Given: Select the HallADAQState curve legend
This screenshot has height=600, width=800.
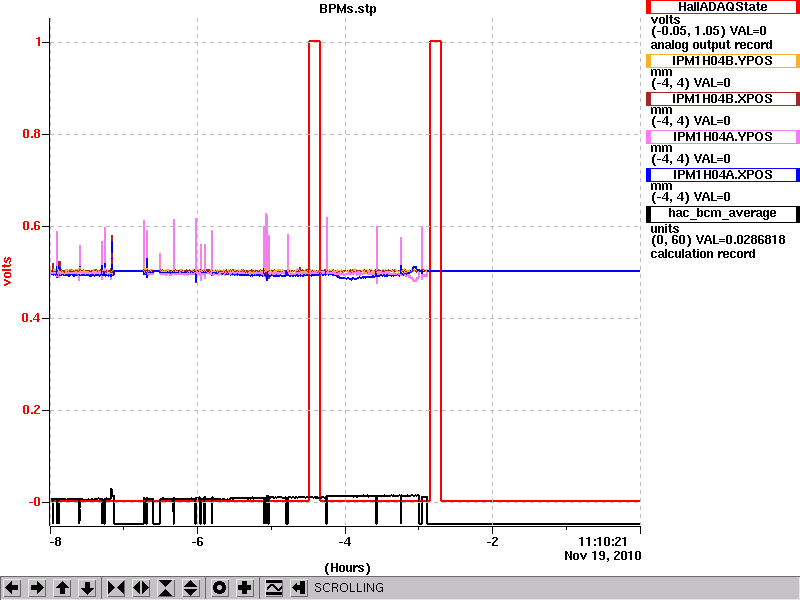Looking at the screenshot, I should pos(722,7).
